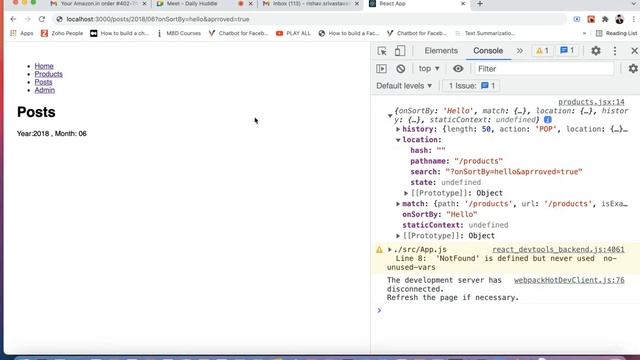This screenshot has height=360, width=640.
Task: Go forward in browser history
Action: 27,19
